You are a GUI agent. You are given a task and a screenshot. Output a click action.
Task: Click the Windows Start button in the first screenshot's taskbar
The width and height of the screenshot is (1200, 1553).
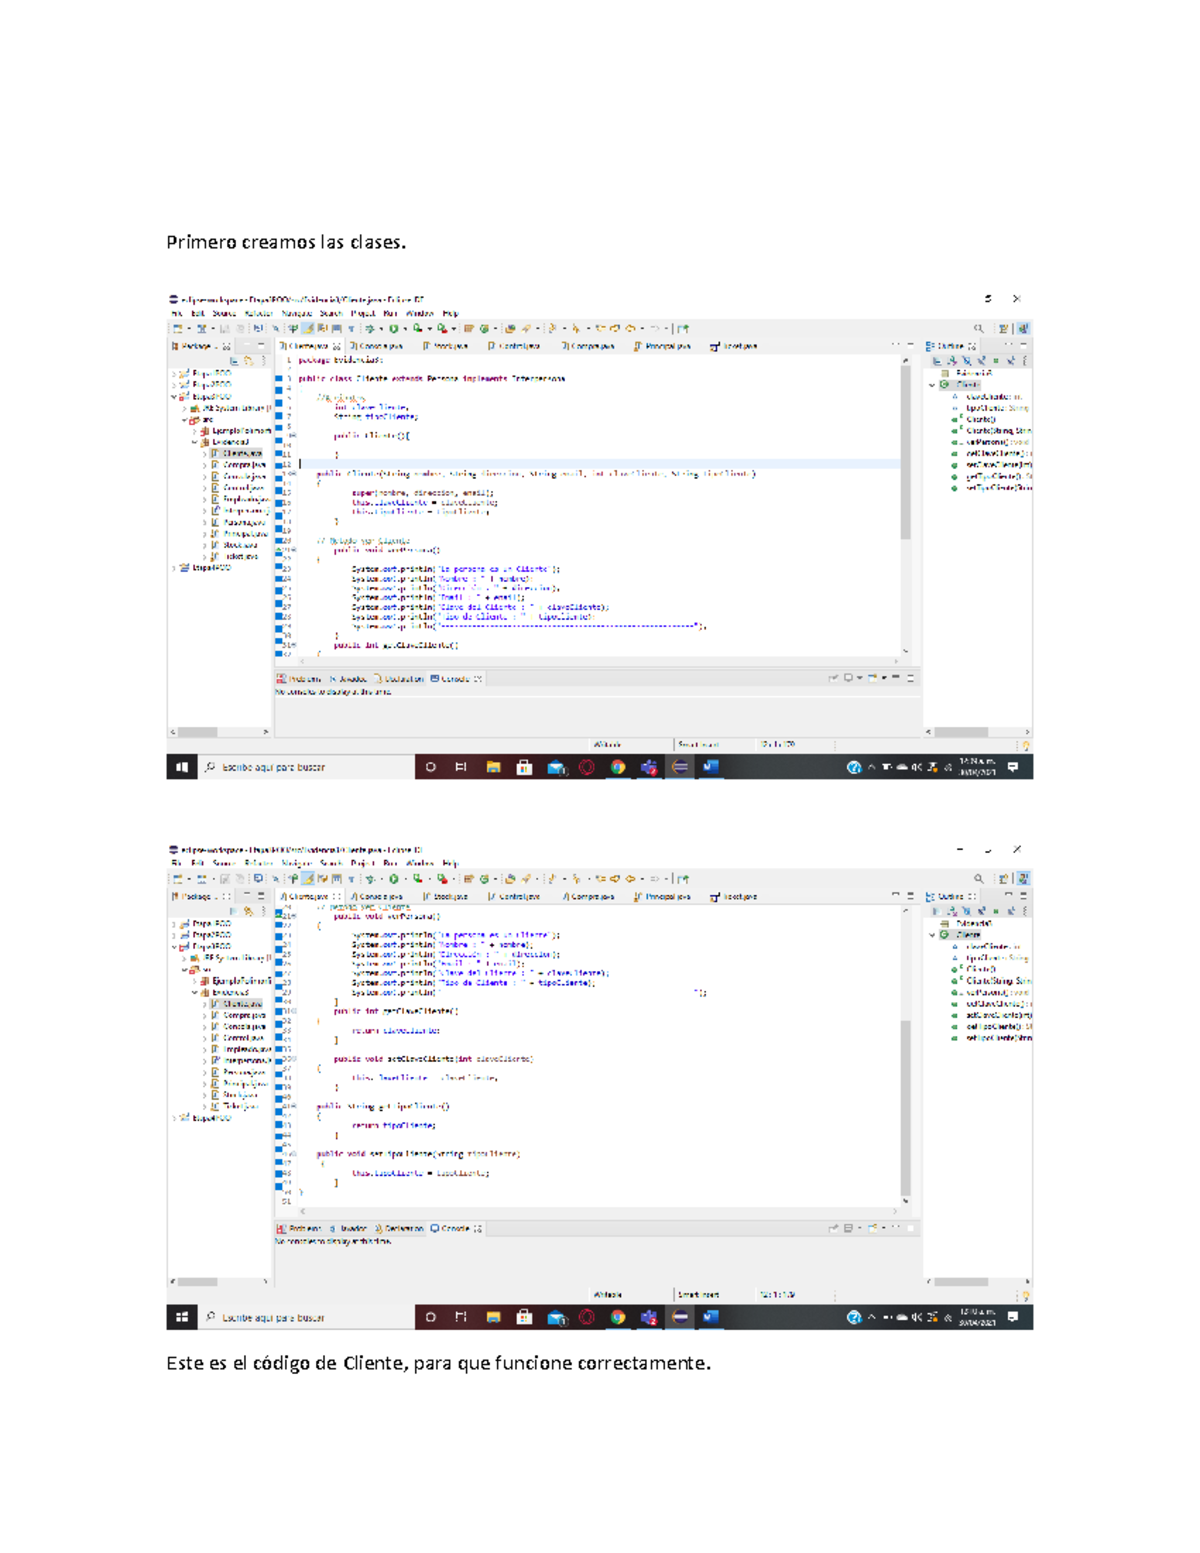[182, 767]
